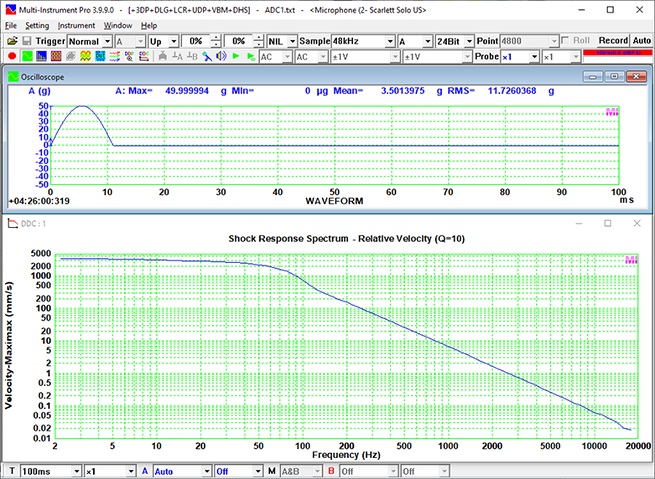Viewport: 655px width, 479px height.
Task: Open the Setting menu
Action: (37, 25)
